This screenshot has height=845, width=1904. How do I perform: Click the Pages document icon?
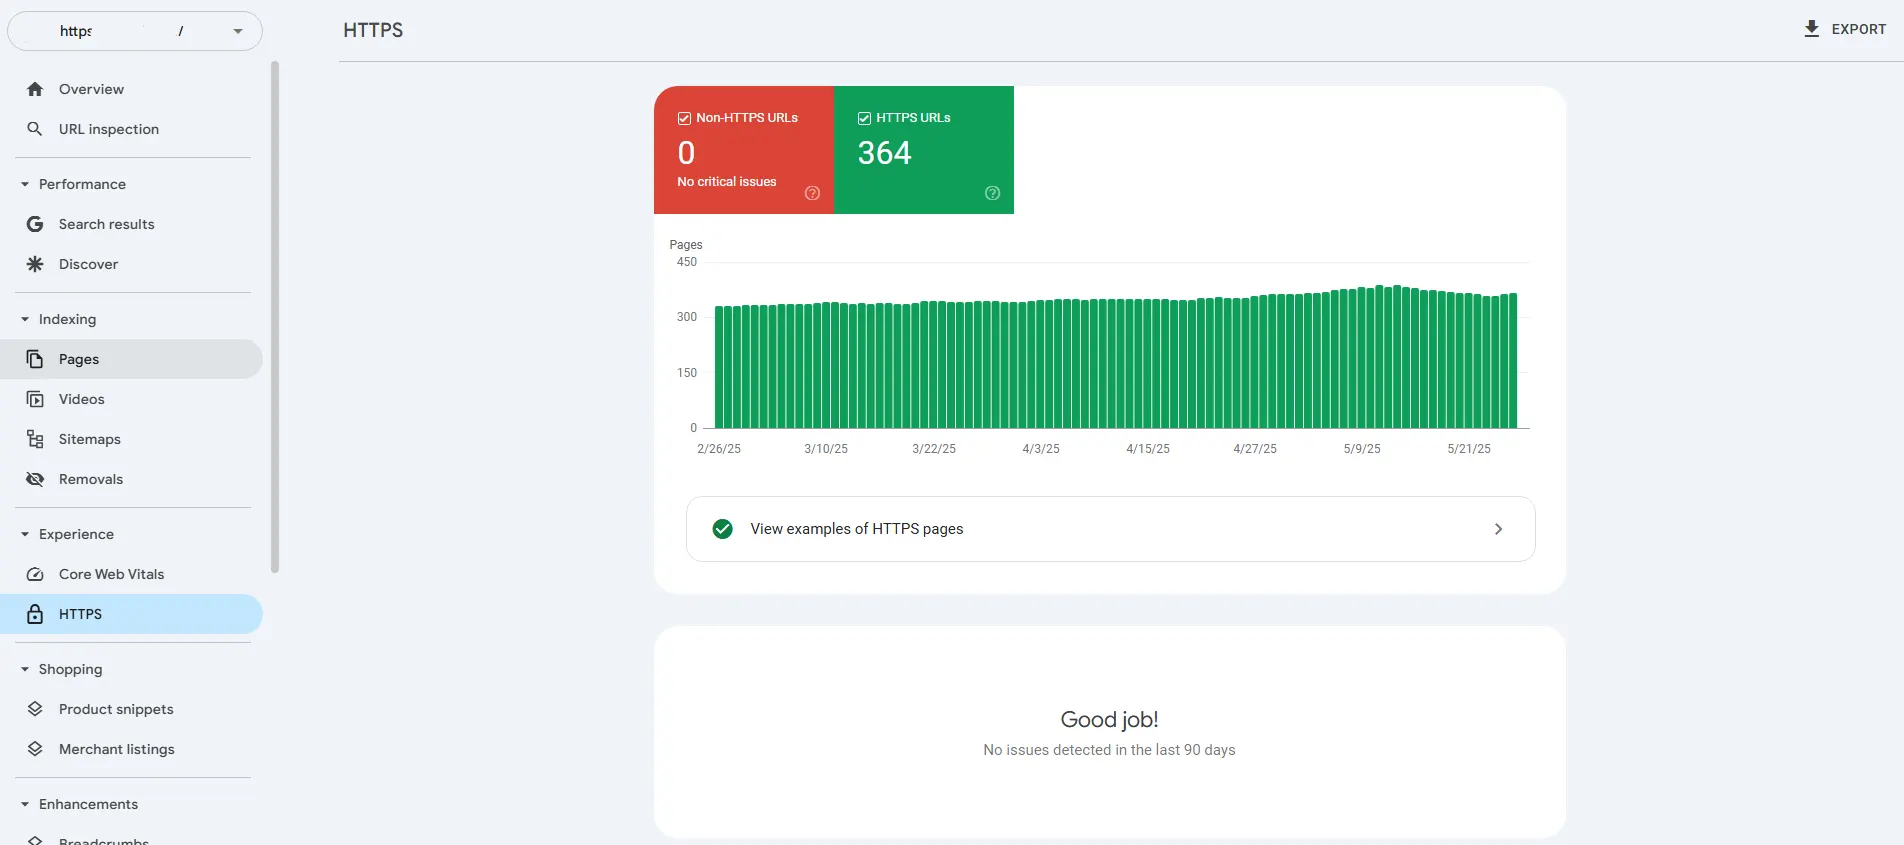pyautogui.click(x=35, y=359)
